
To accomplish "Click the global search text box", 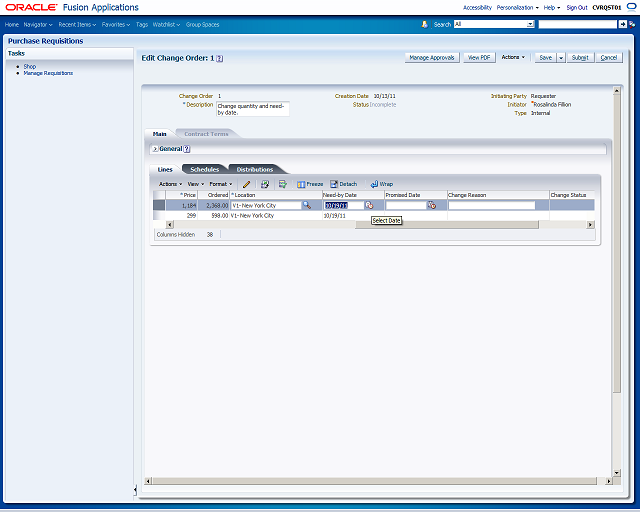I will pos(578,24).
